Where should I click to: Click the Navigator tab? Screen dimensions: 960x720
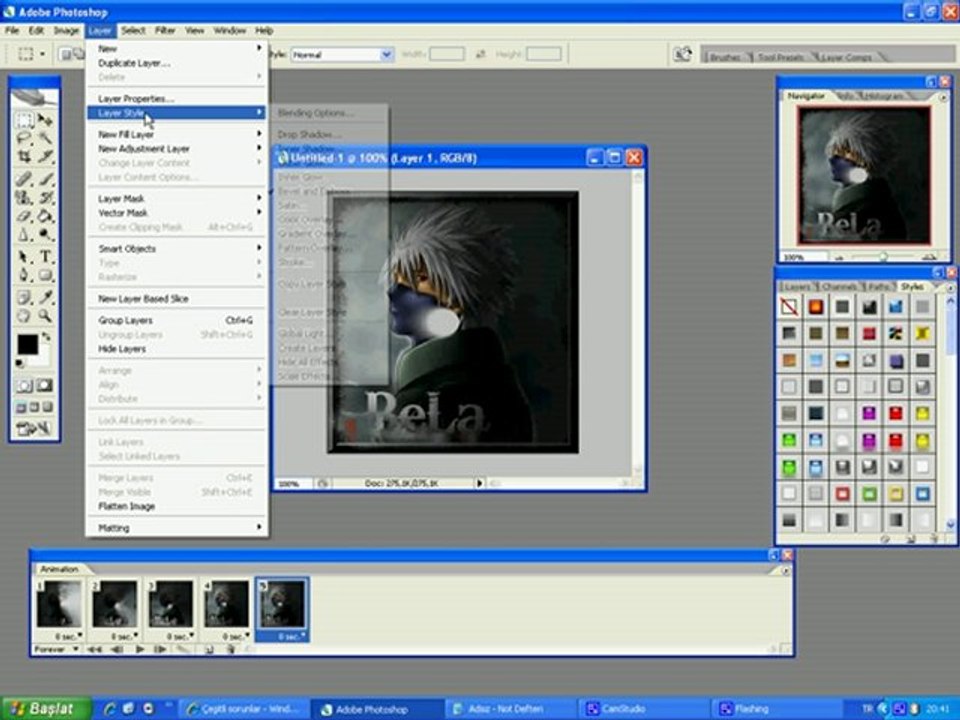[x=806, y=96]
